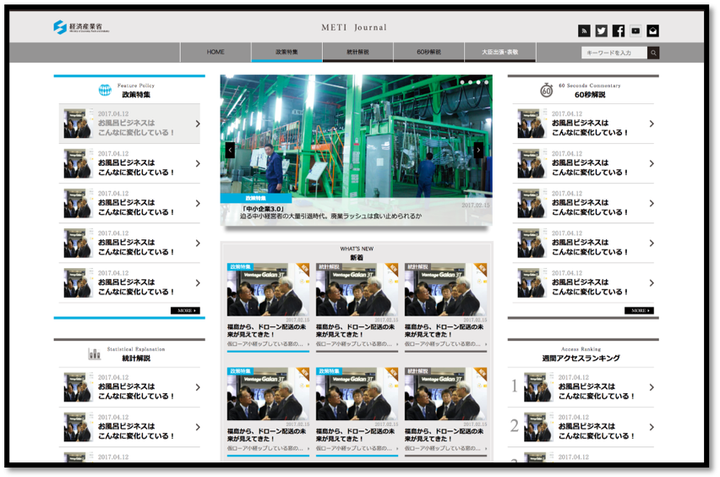Click the METI Journal site title
This screenshot has height=477, width=720.
pos(354,28)
